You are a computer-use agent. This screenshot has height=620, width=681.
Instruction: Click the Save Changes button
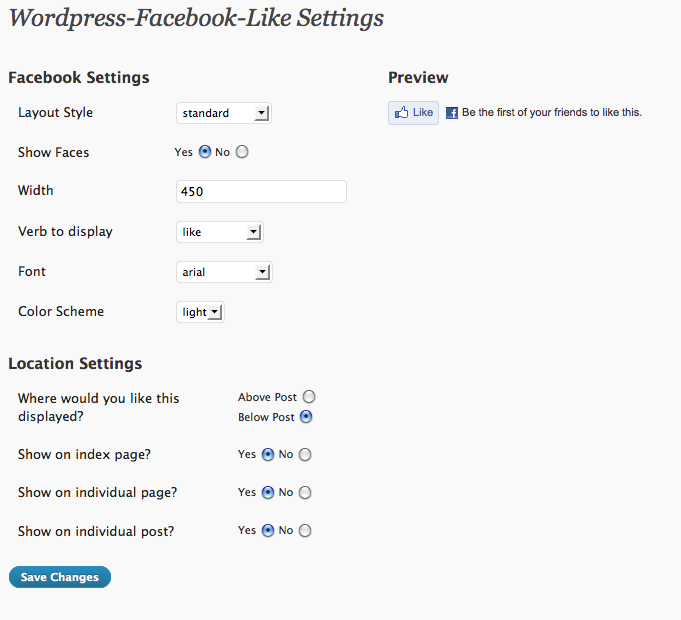pyautogui.click(x=60, y=577)
